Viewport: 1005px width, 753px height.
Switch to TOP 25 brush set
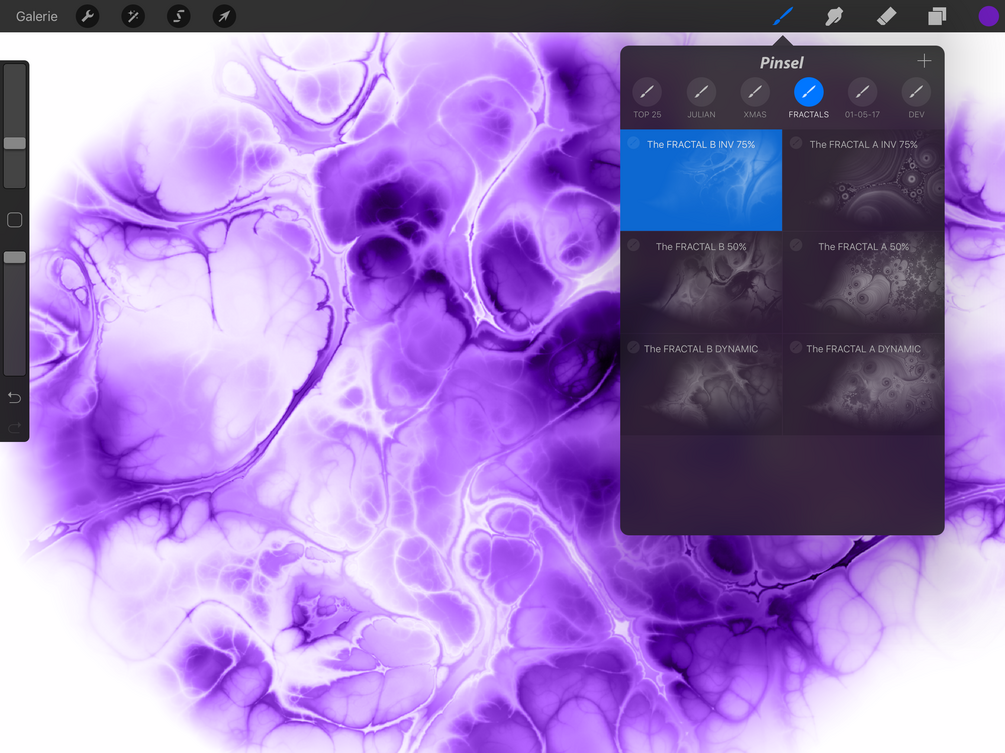(x=647, y=98)
